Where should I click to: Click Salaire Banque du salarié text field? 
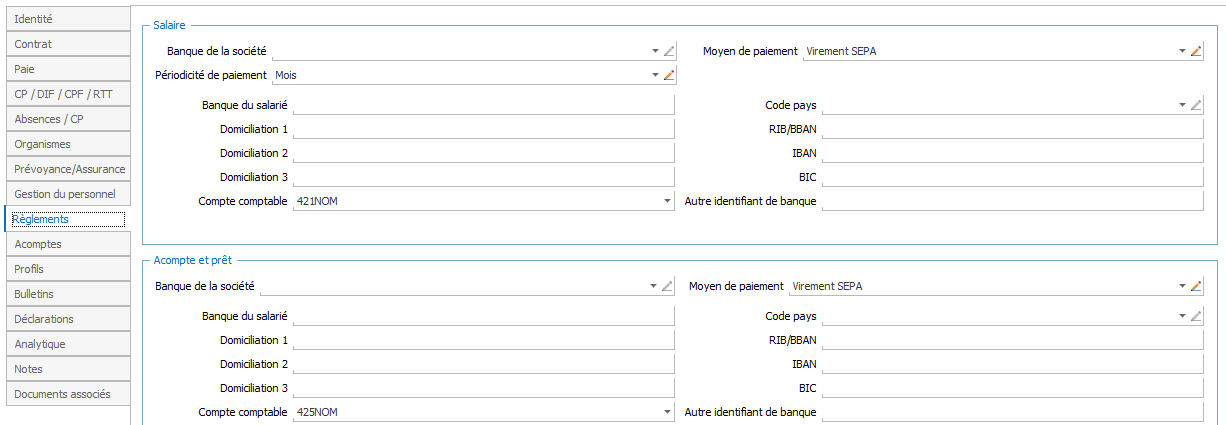point(483,105)
